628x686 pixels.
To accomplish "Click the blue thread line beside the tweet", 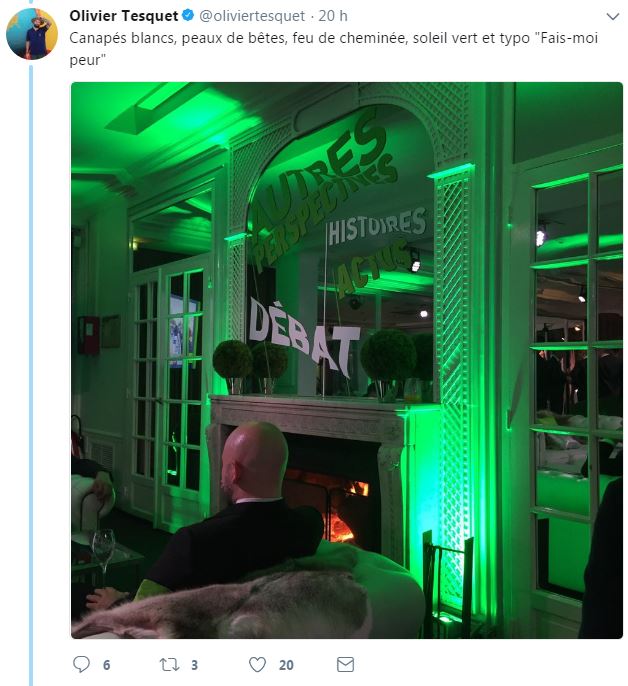I will coord(31,375).
